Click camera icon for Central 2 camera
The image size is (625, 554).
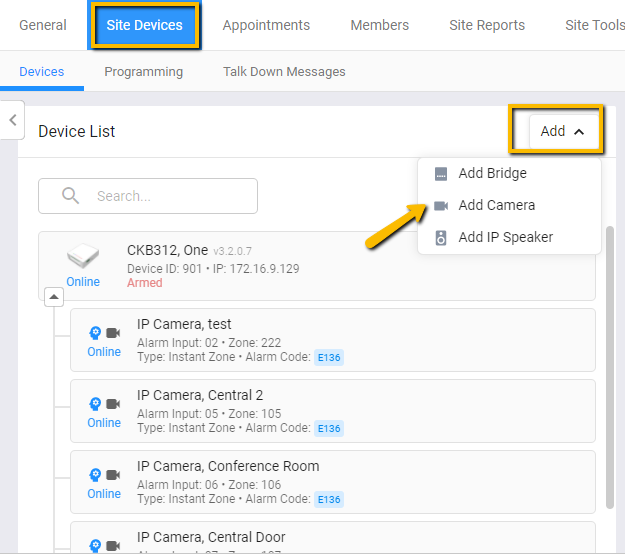(x=113, y=404)
